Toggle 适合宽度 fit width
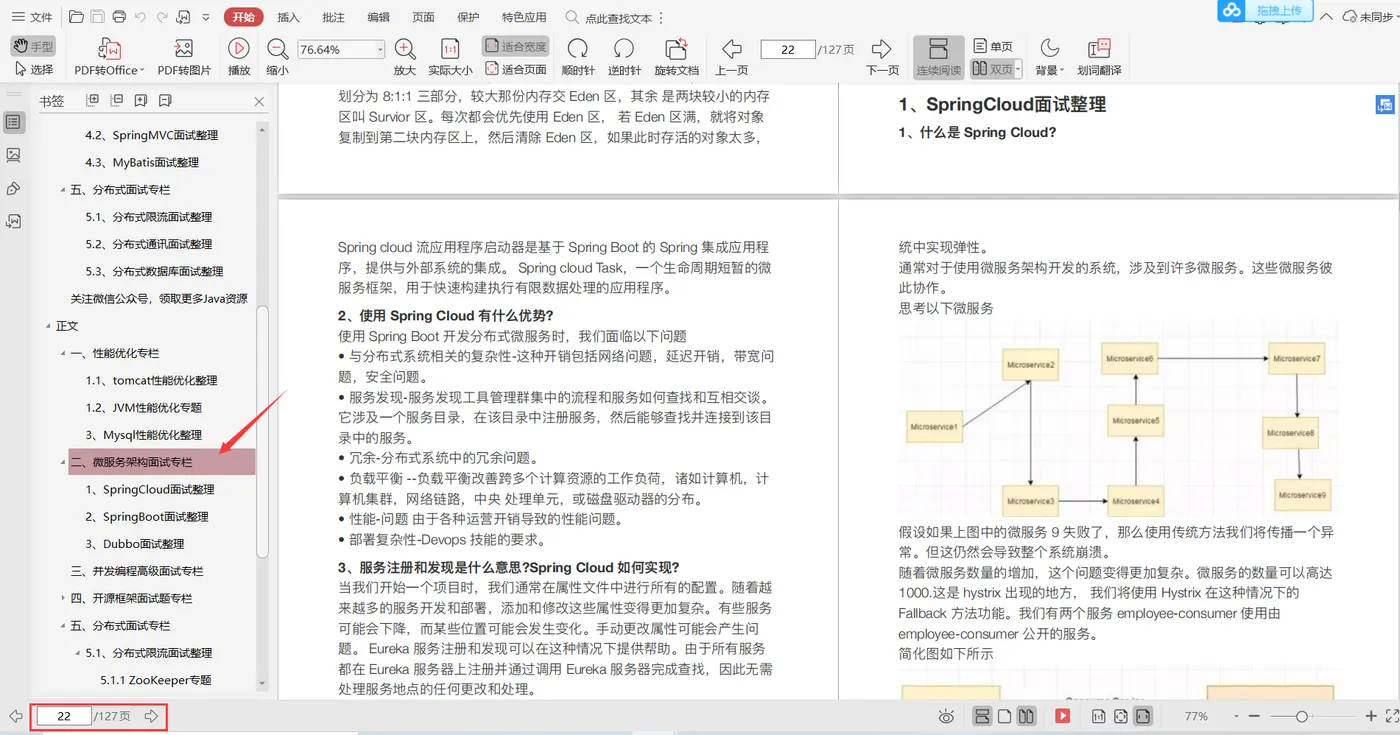Image resolution: width=1400 pixels, height=735 pixels. click(x=516, y=46)
